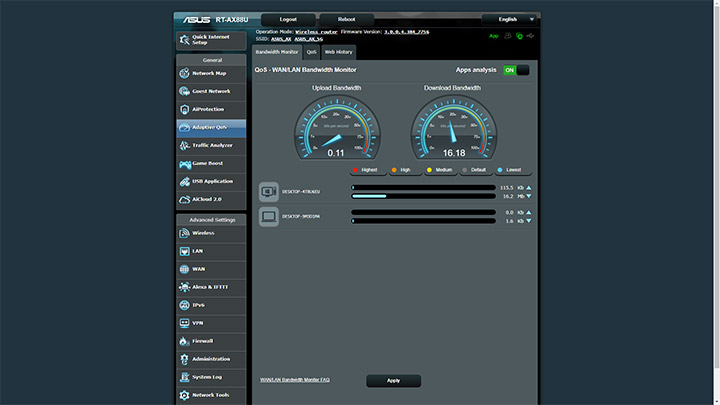This screenshot has height=405, width=720.
Task: Open the System Log page
Action: (x=211, y=377)
